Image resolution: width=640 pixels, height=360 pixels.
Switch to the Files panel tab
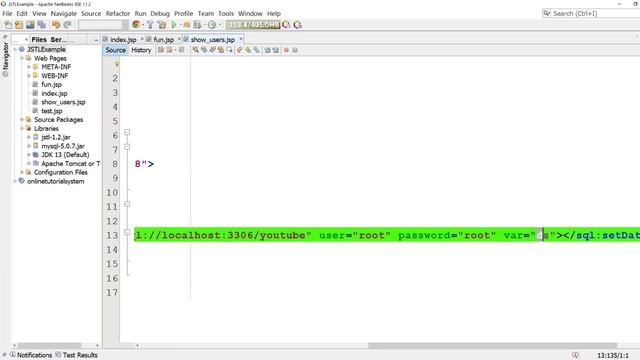tap(39, 40)
